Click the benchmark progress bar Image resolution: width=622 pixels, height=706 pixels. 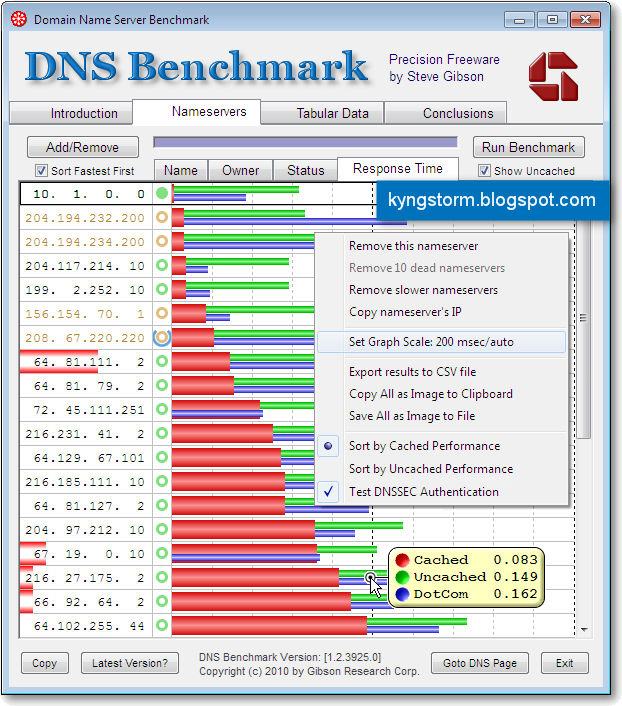point(305,142)
